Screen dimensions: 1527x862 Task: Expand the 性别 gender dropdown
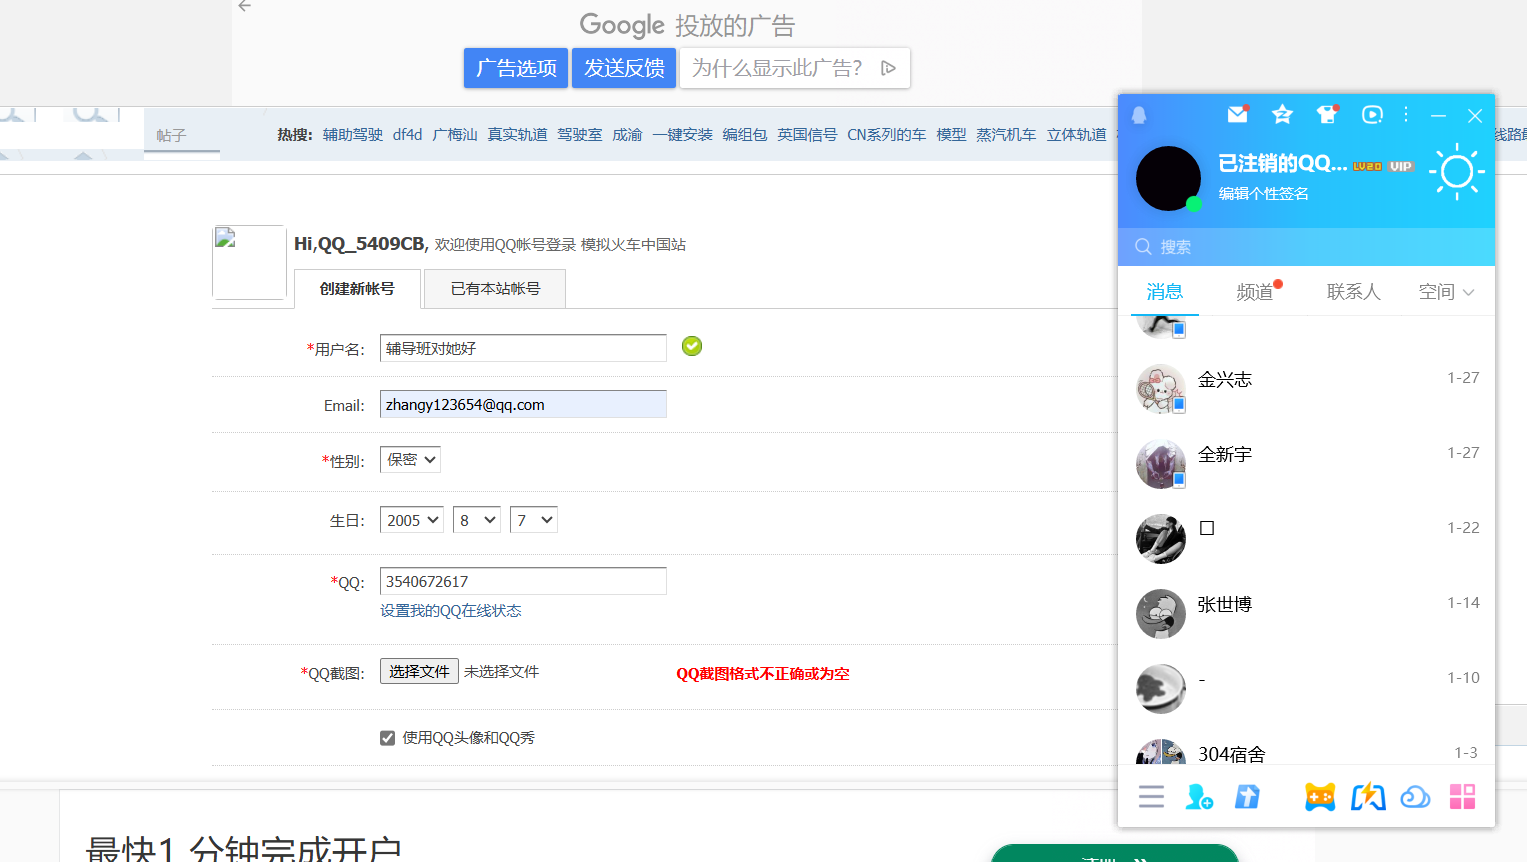[410, 460]
